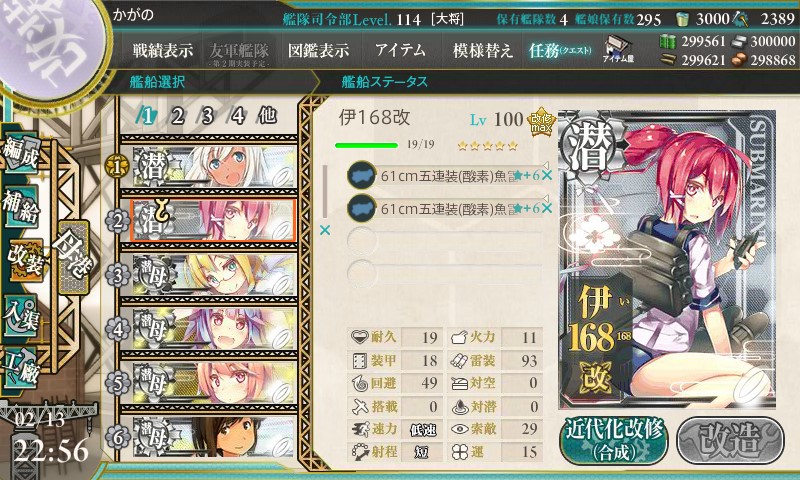The width and height of the screenshot is (800, 480).
Task: Open the 任務(クエスト) quest menu
Action: coord(560,50)
